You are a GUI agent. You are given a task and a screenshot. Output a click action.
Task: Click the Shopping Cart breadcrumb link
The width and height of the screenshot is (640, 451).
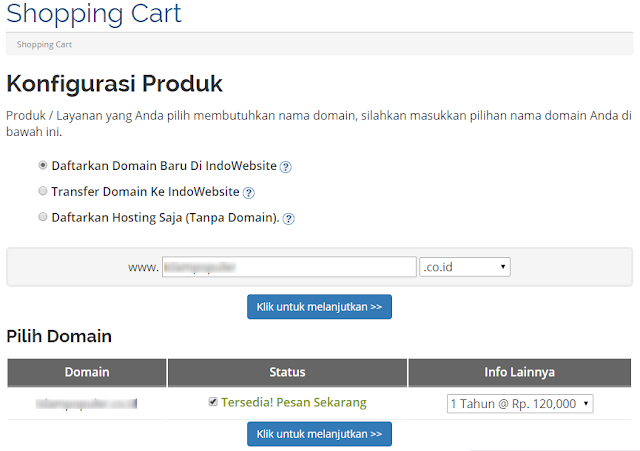(x=44, y=44)
